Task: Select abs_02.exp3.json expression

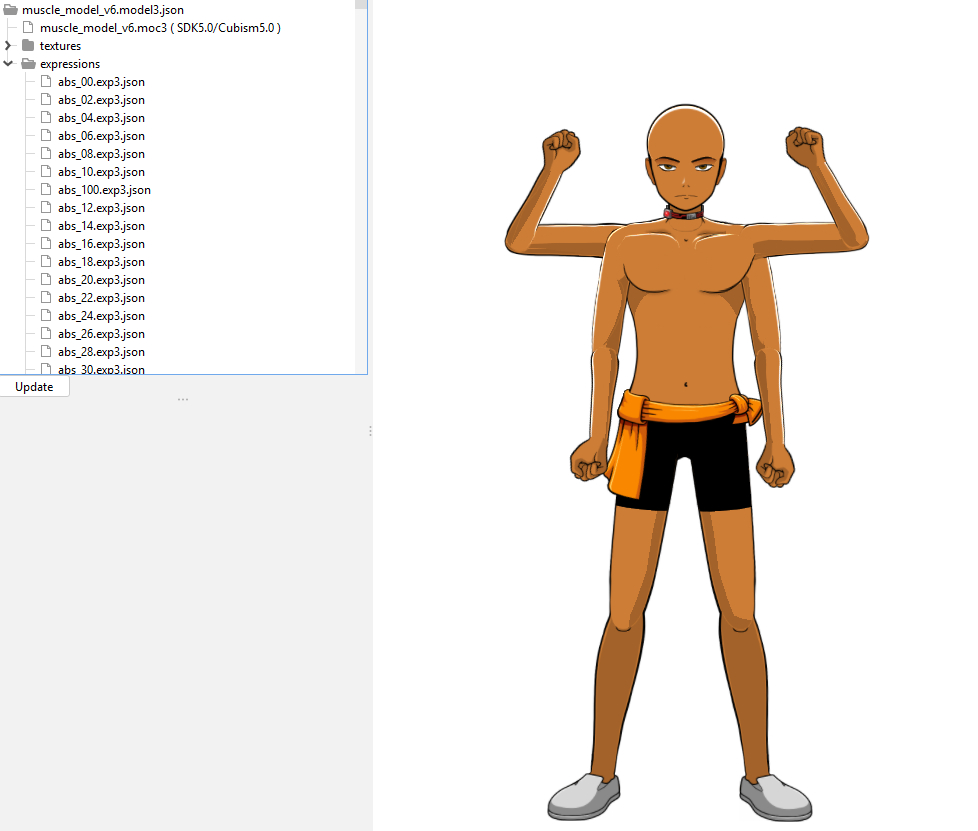Action: [x=101, y=100]
